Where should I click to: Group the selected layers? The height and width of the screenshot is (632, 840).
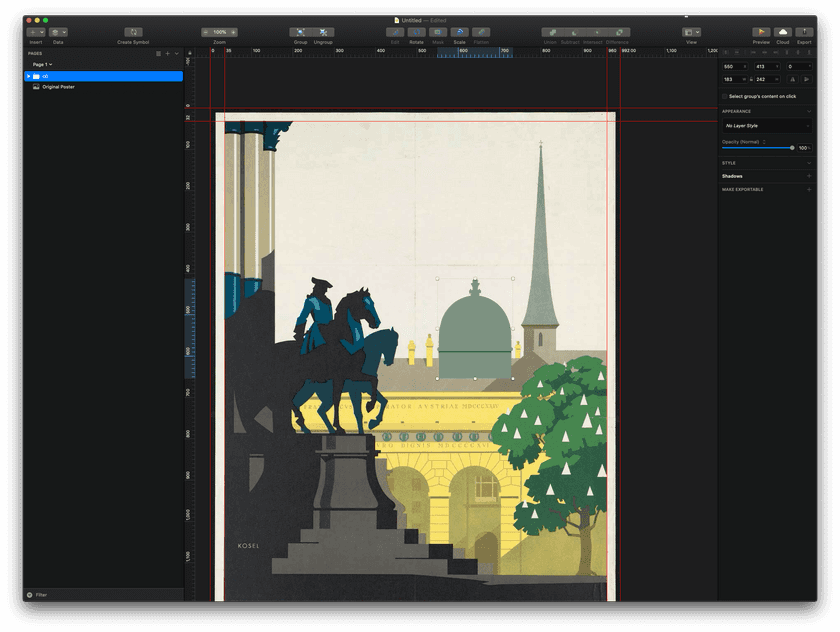point(299,31)
